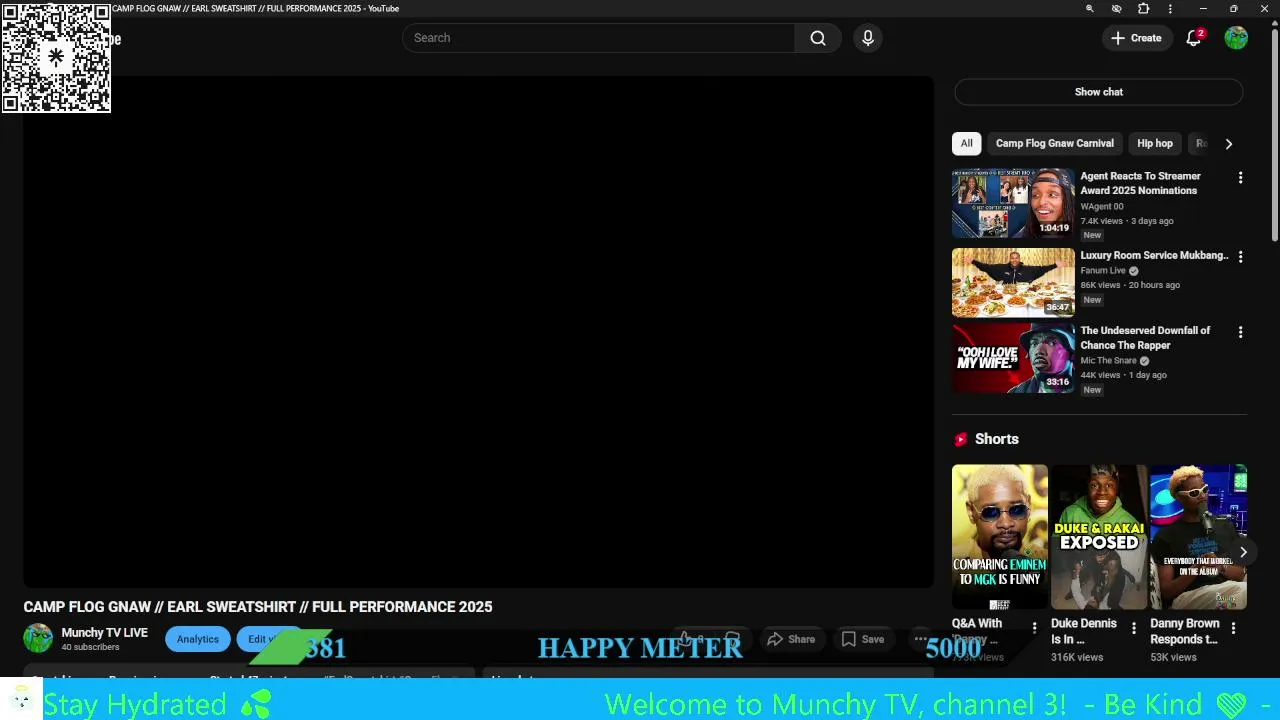The image size is (1280, 720).
Task: Open the Danny Brown short thumbnail
Action: [x=1198, y=537]
